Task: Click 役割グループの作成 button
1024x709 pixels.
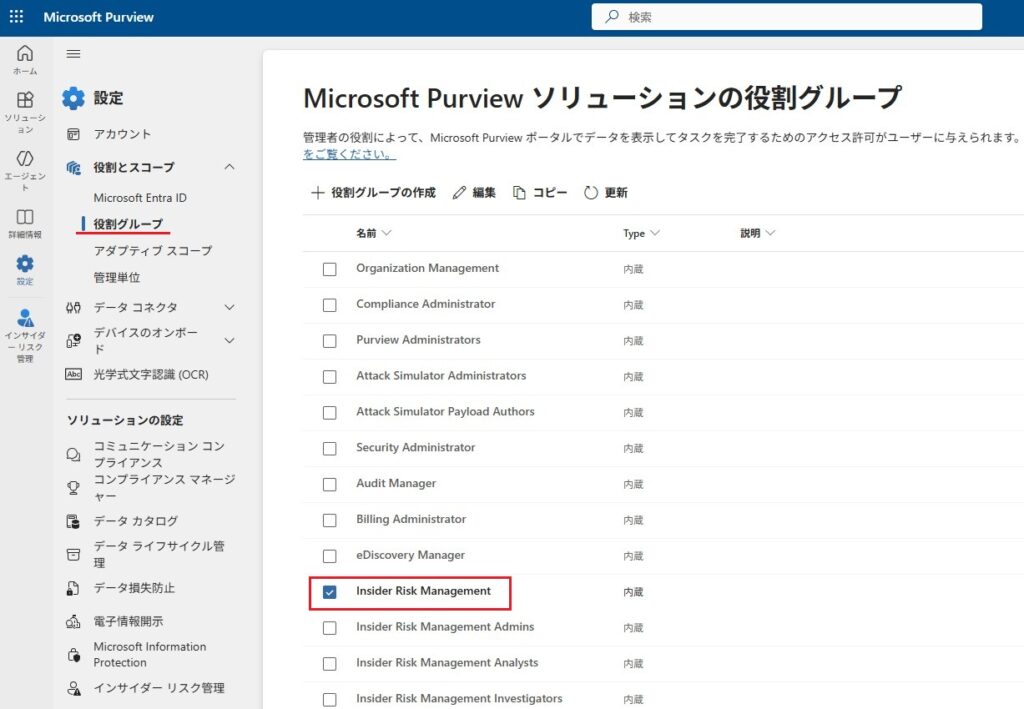Action: (373, 193)
